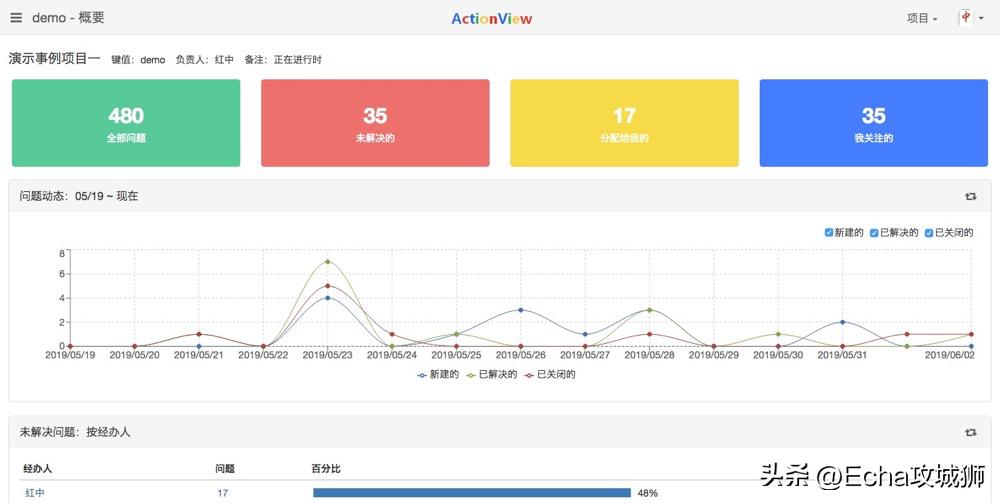The width and height of the screenshot is (1000, 503).
Task: Uncheck the 已解决的 checkbox
Action: tap(874, 233)
